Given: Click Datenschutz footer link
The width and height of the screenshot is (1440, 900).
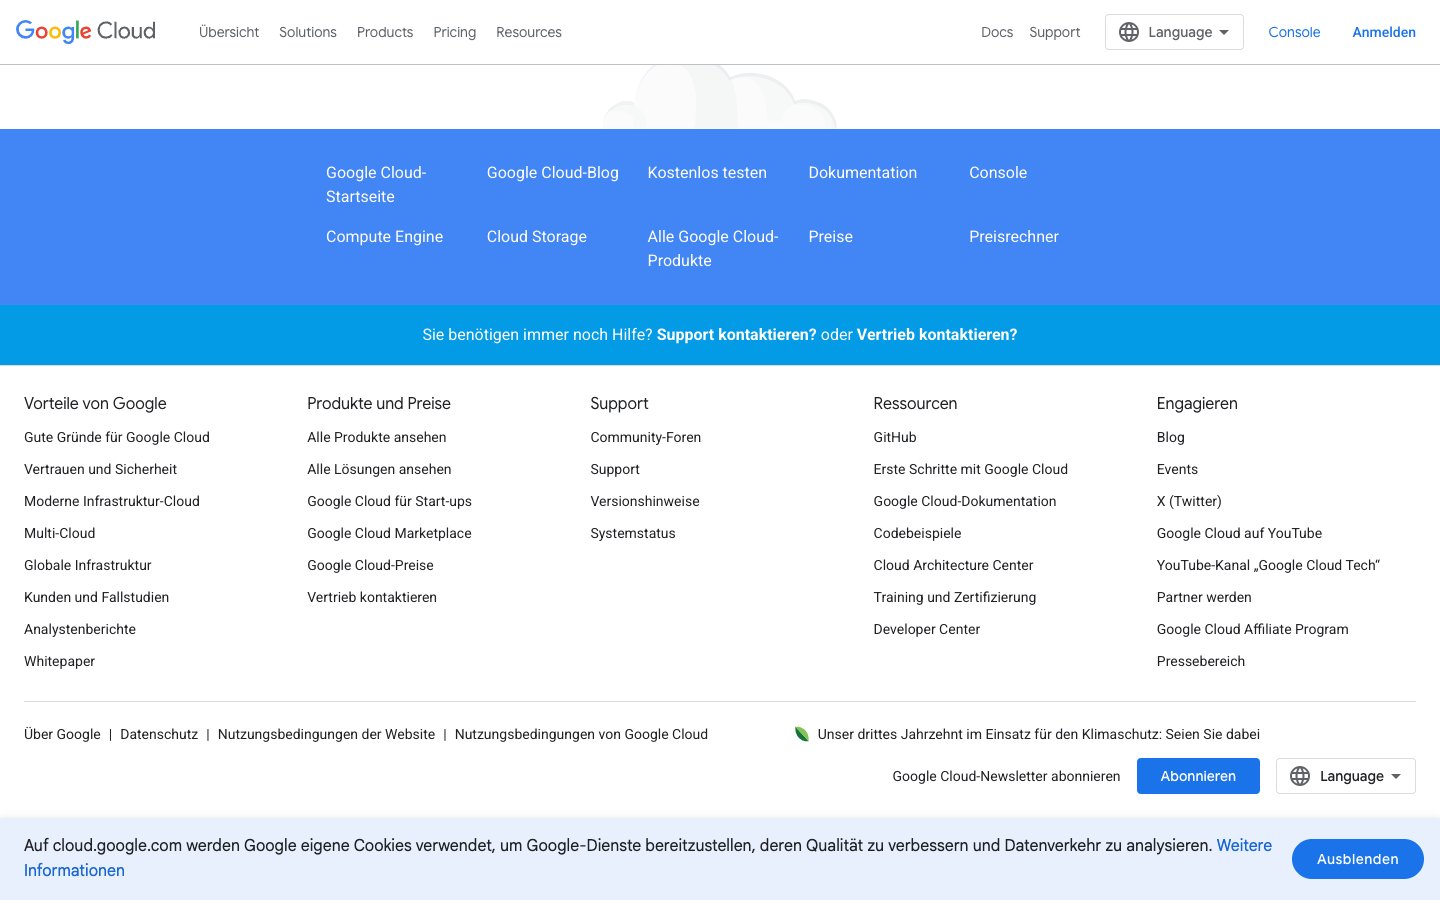Looking at the screenshot, I should (159, 734).
